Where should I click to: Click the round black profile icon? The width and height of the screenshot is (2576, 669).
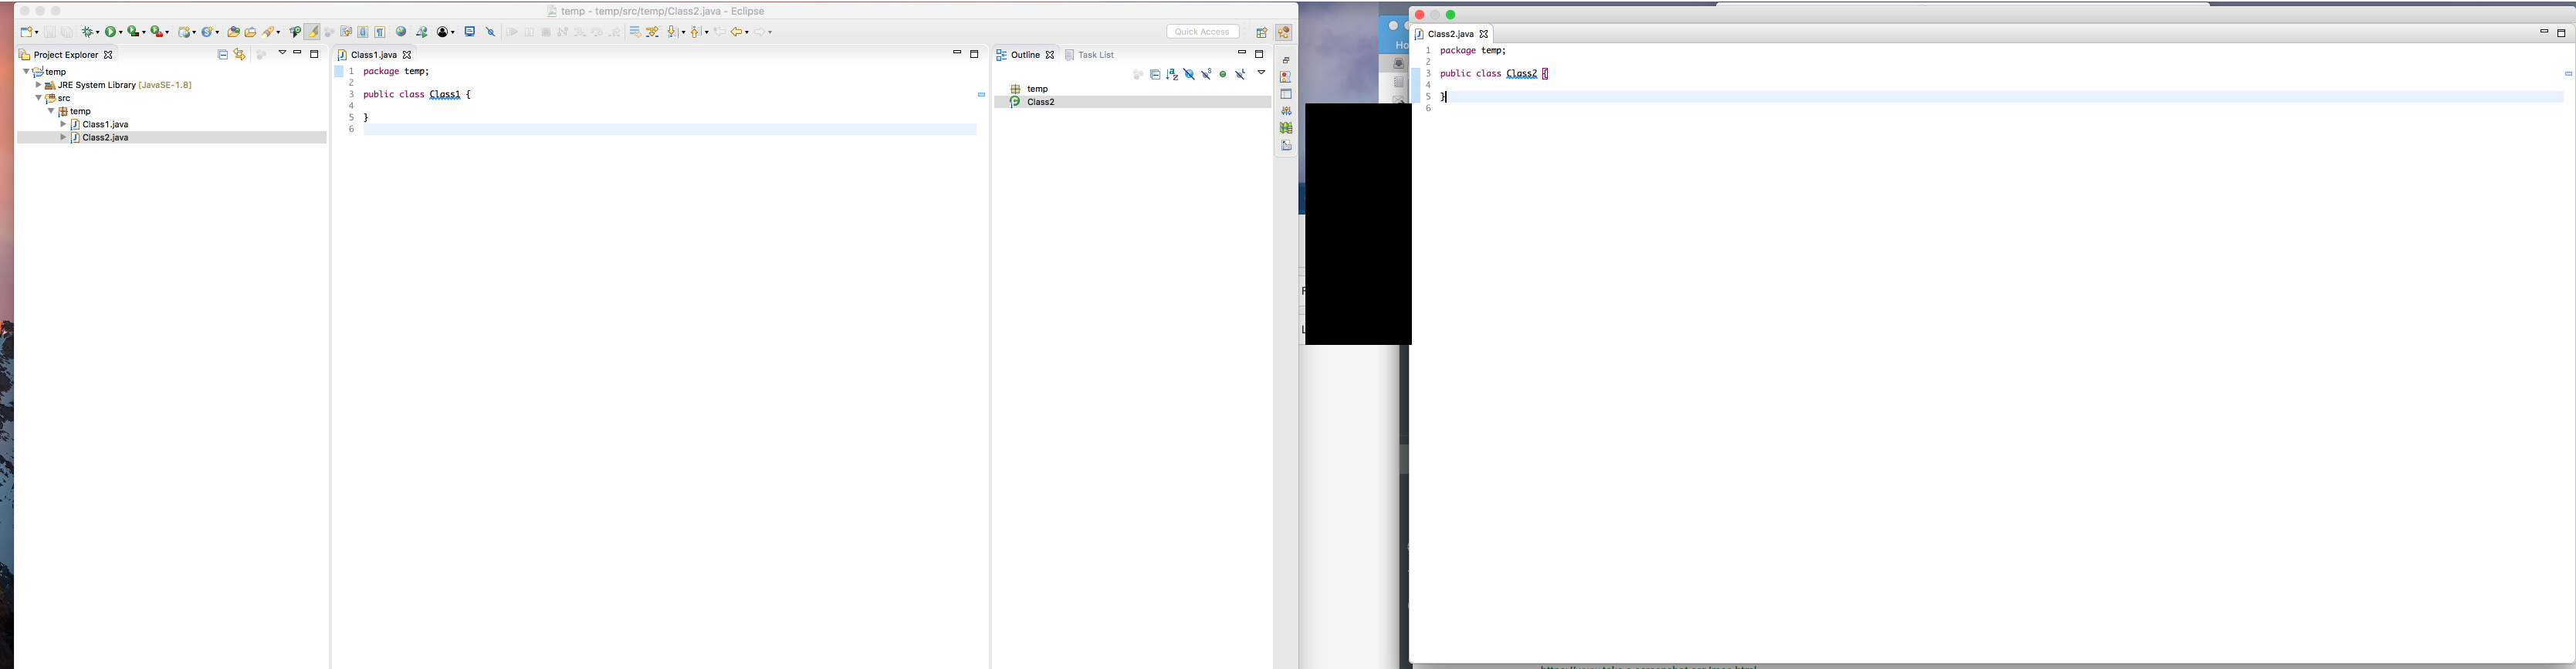pyautogui.click(x=443, y=32)
